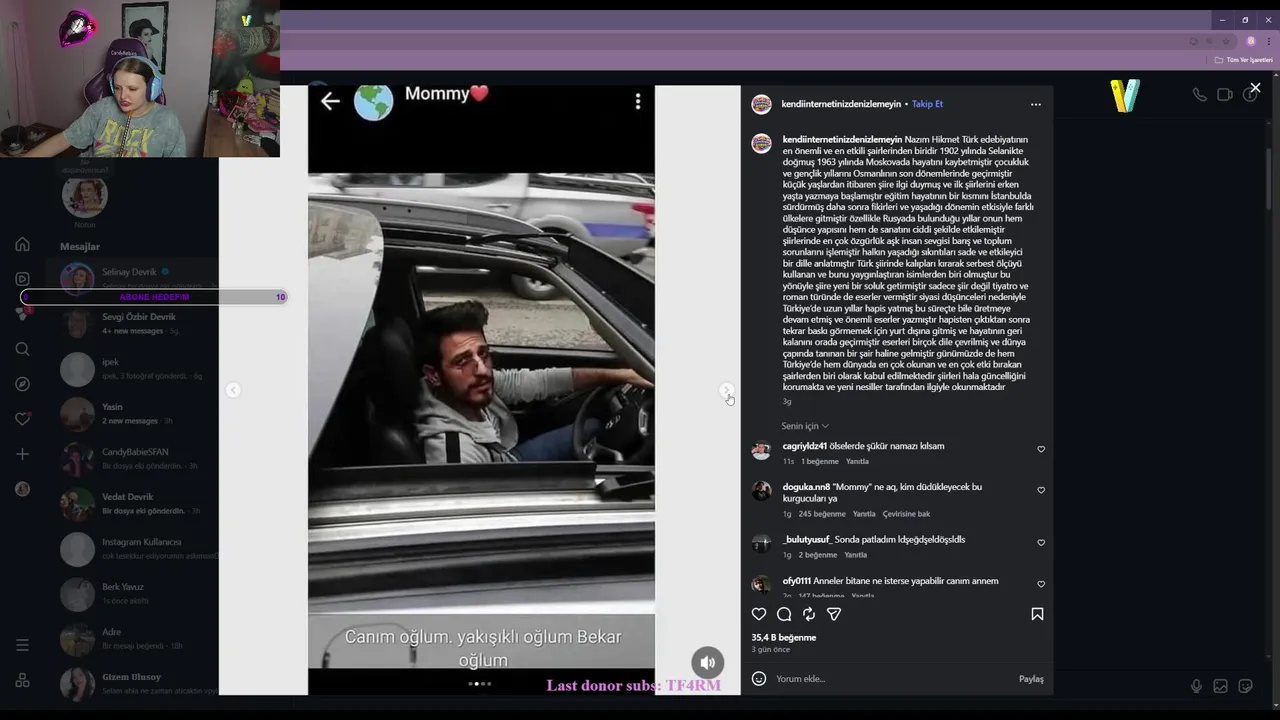Open hamburger More menu in sidebar

click(22, 645)
